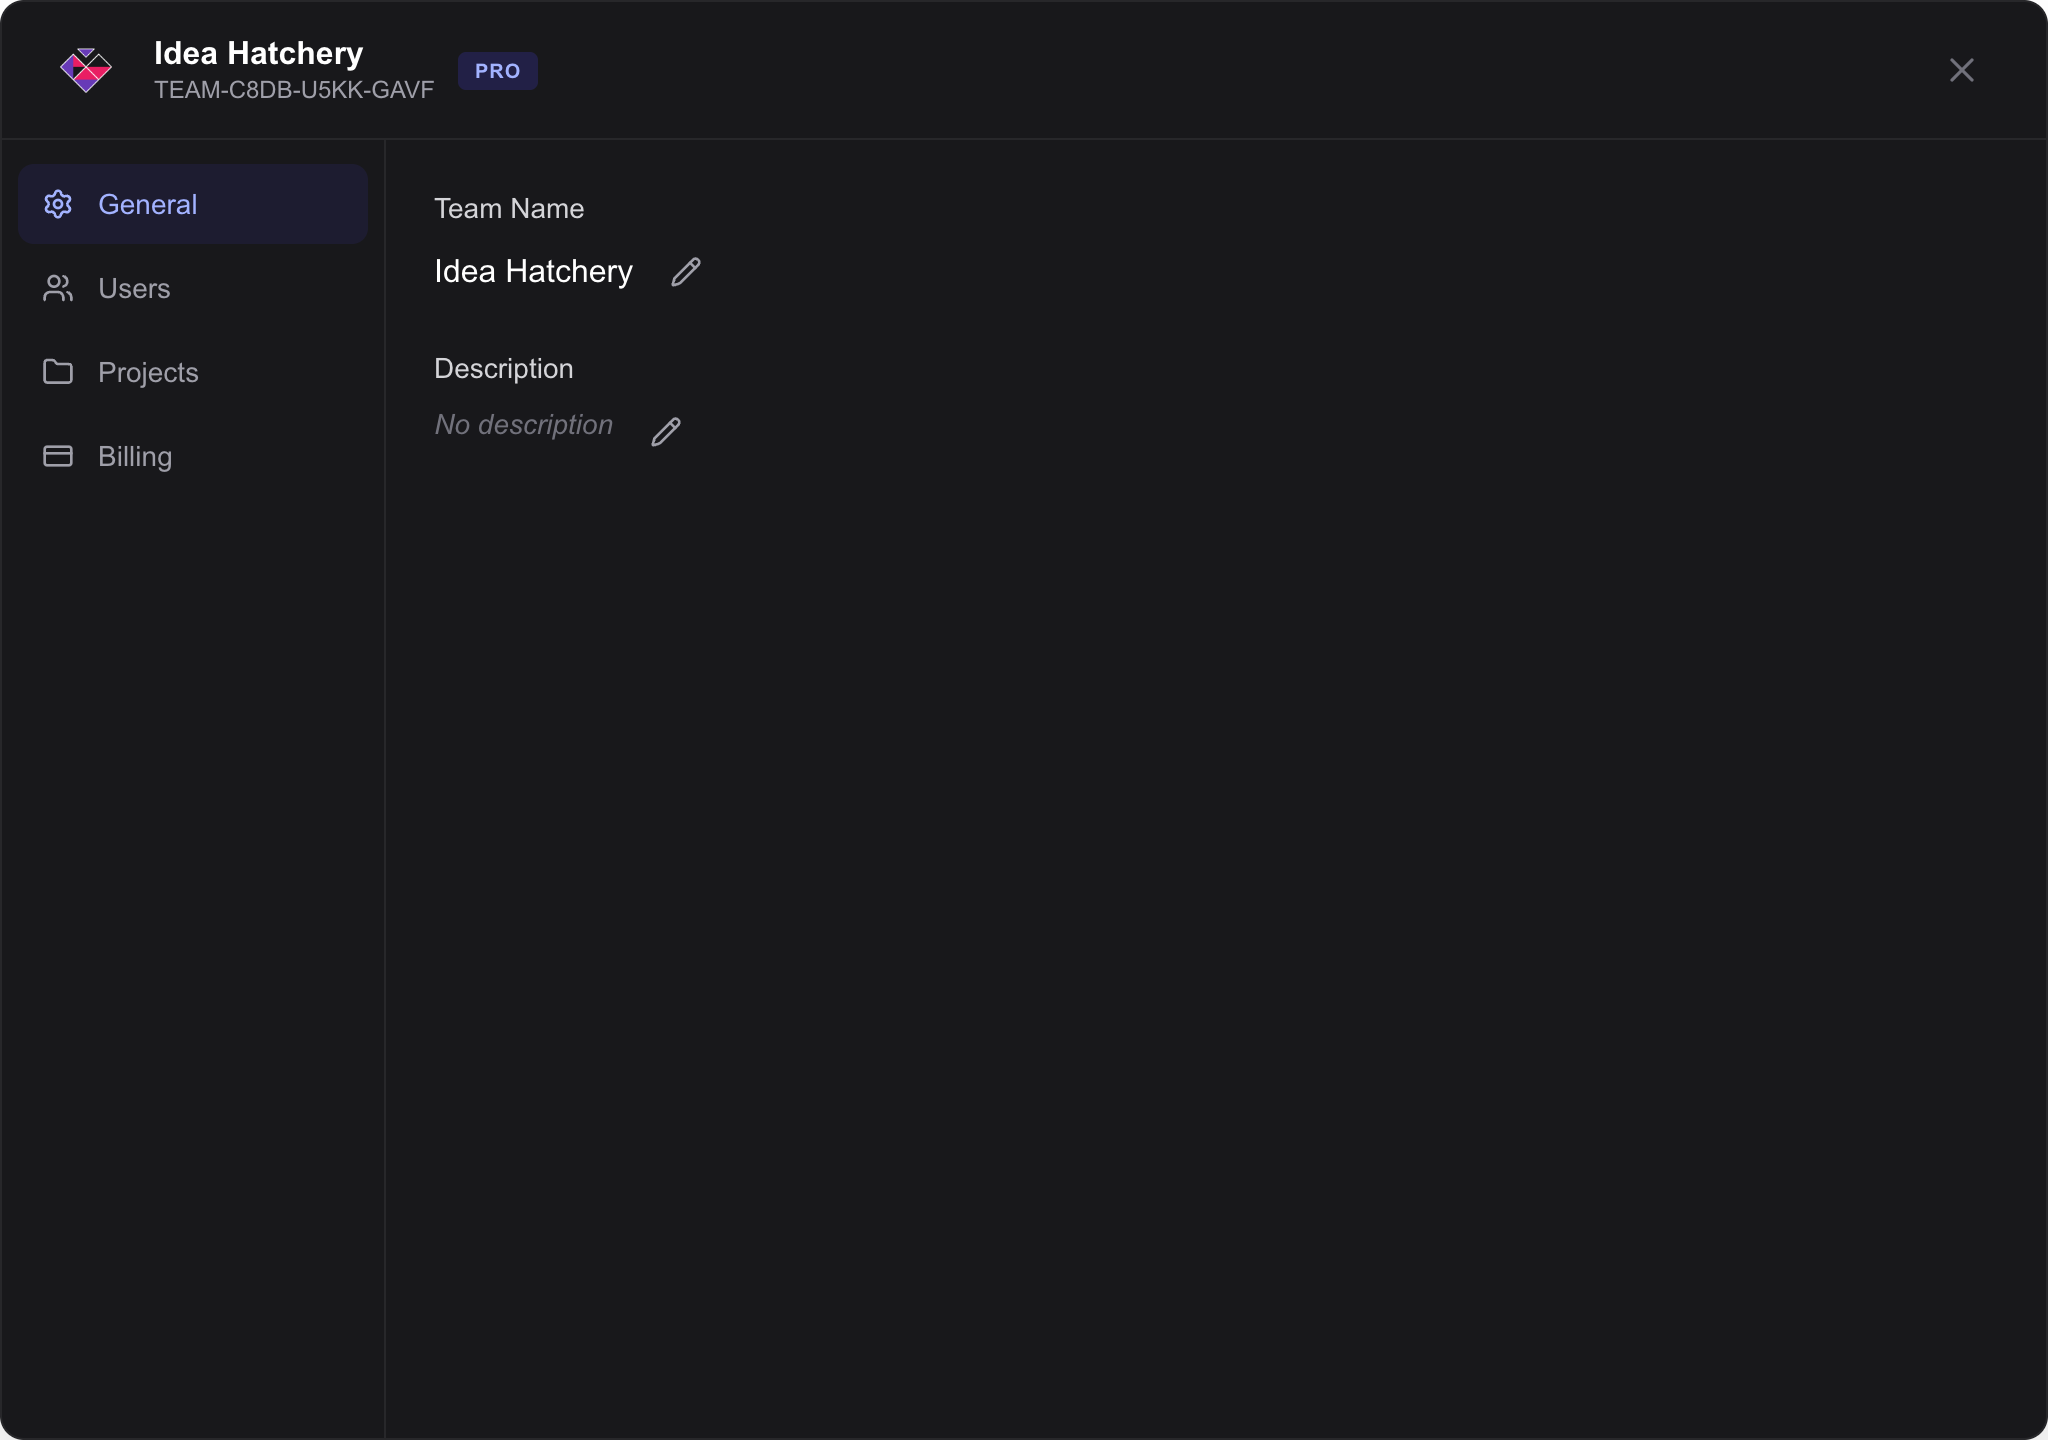2048x1440 pixels.
Task: Click the team ID TEAM-C8DB-U5KK-GAVF
Action: pos(294,90)
